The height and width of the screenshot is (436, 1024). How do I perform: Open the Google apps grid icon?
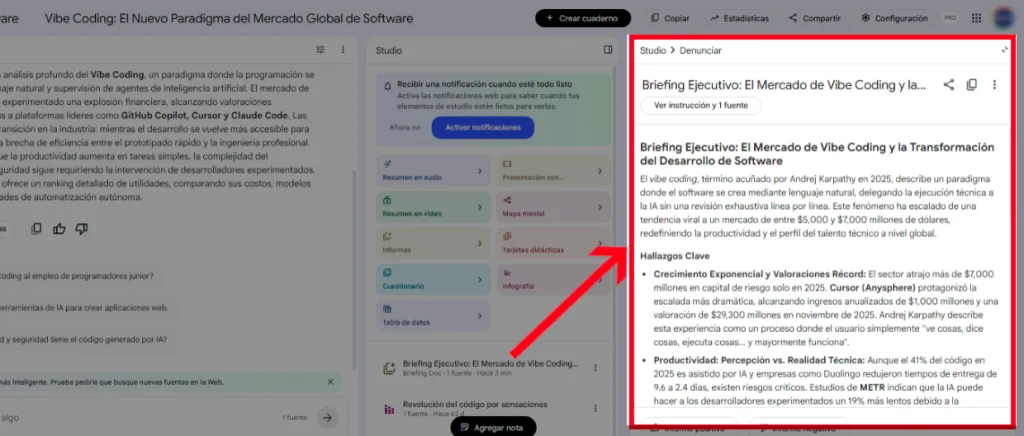pyautogui.click(x=976, y=18)
